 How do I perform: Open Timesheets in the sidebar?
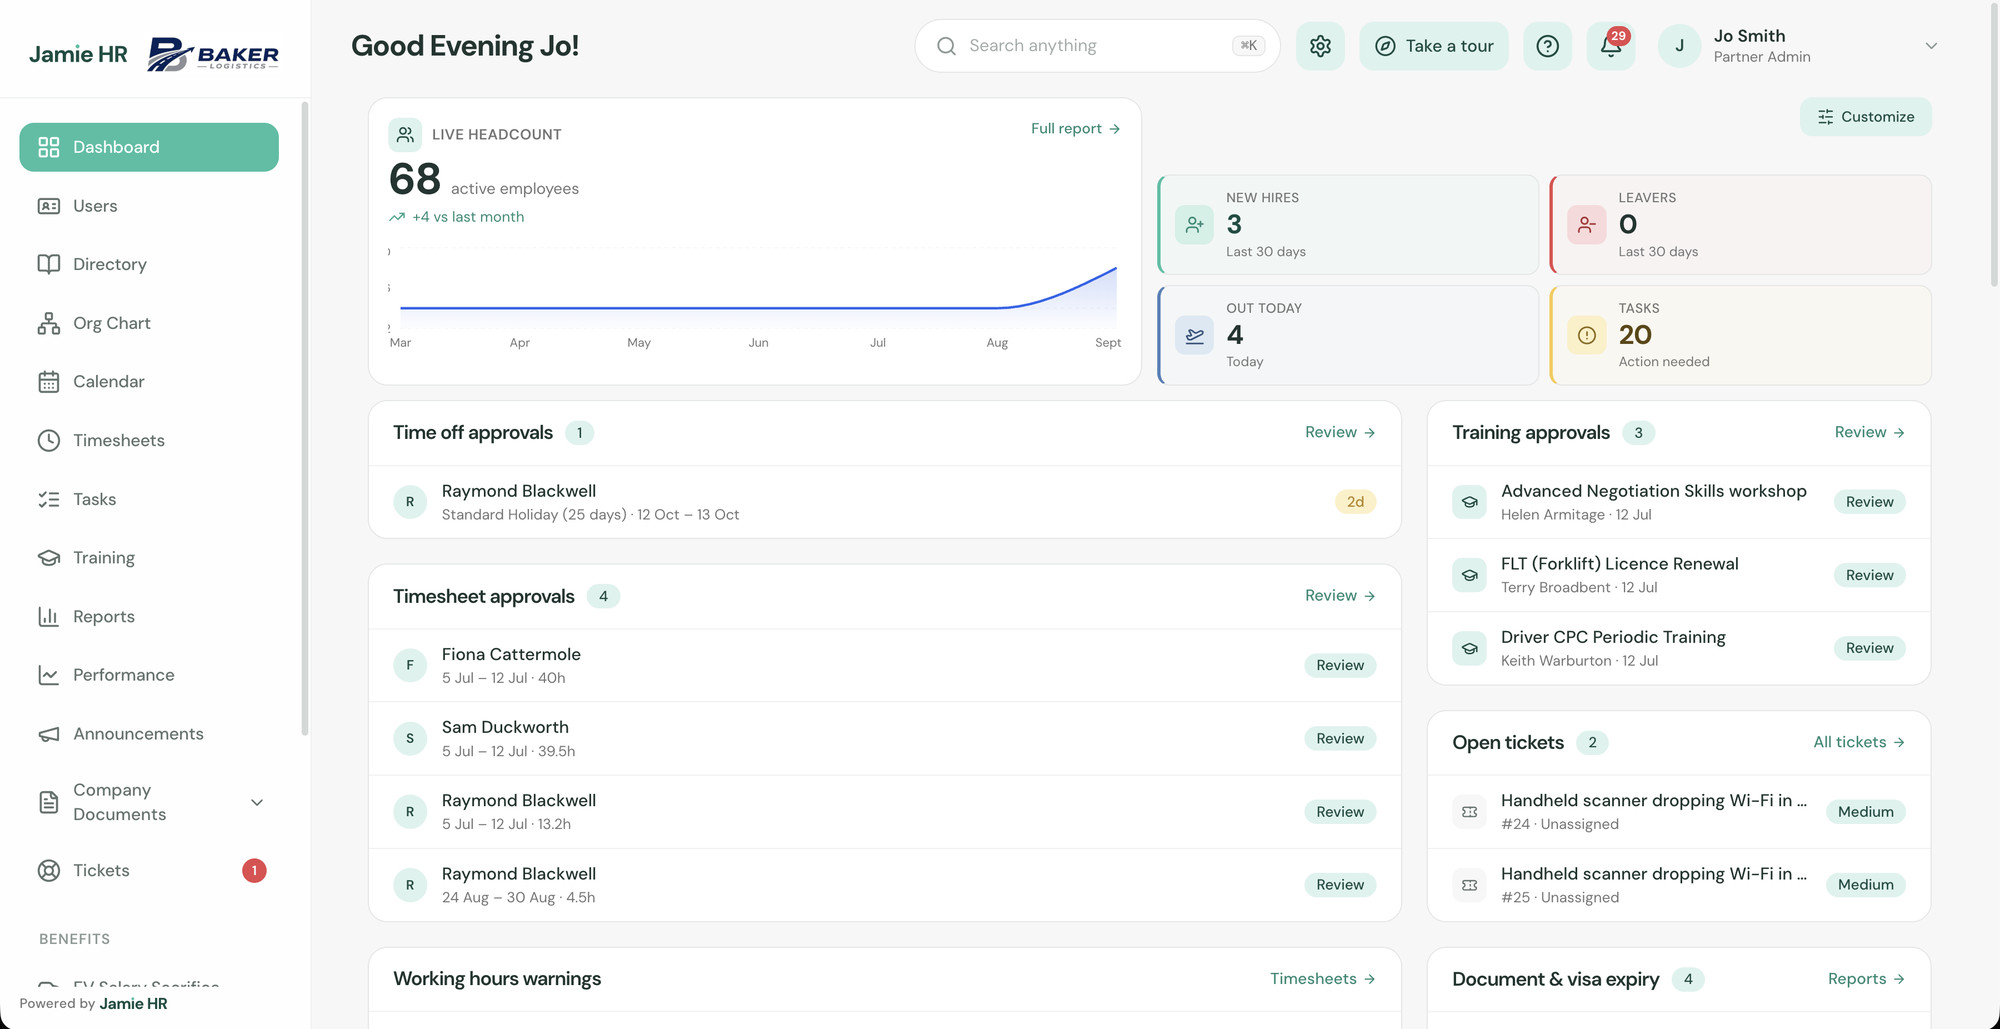tap(149, 440)
